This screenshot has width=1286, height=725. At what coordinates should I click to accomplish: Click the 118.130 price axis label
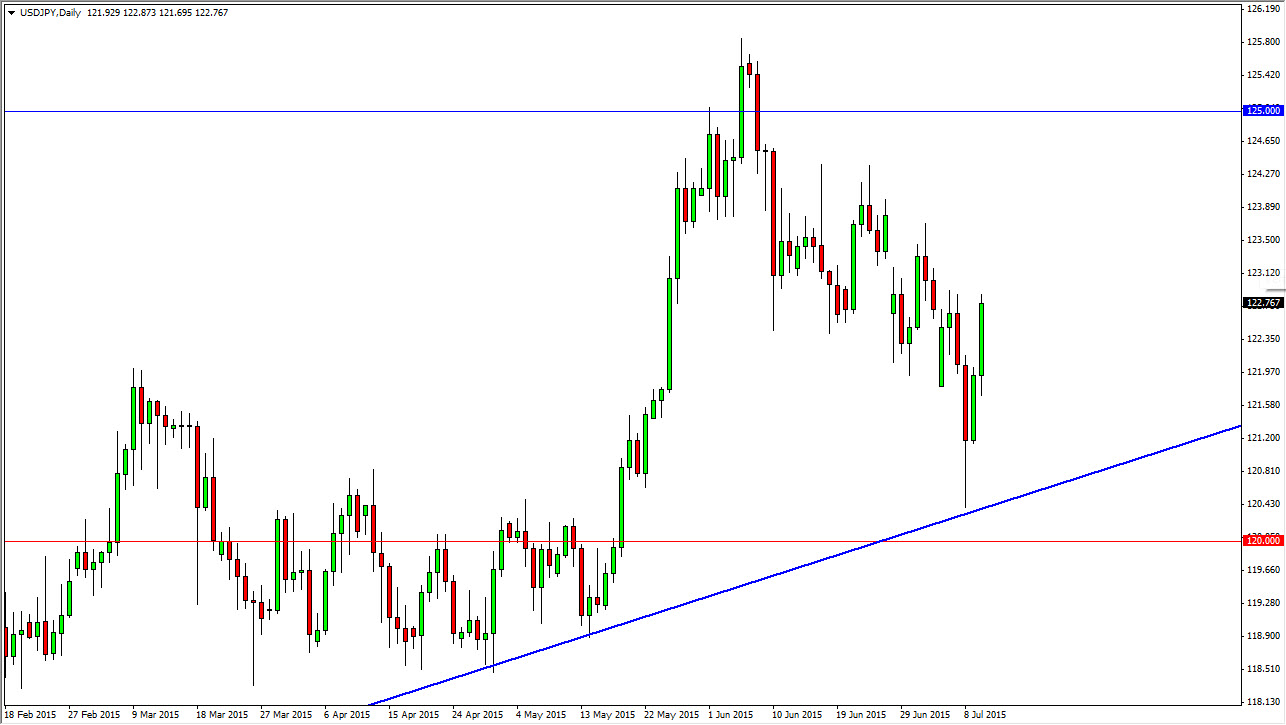pos(1262,701)
